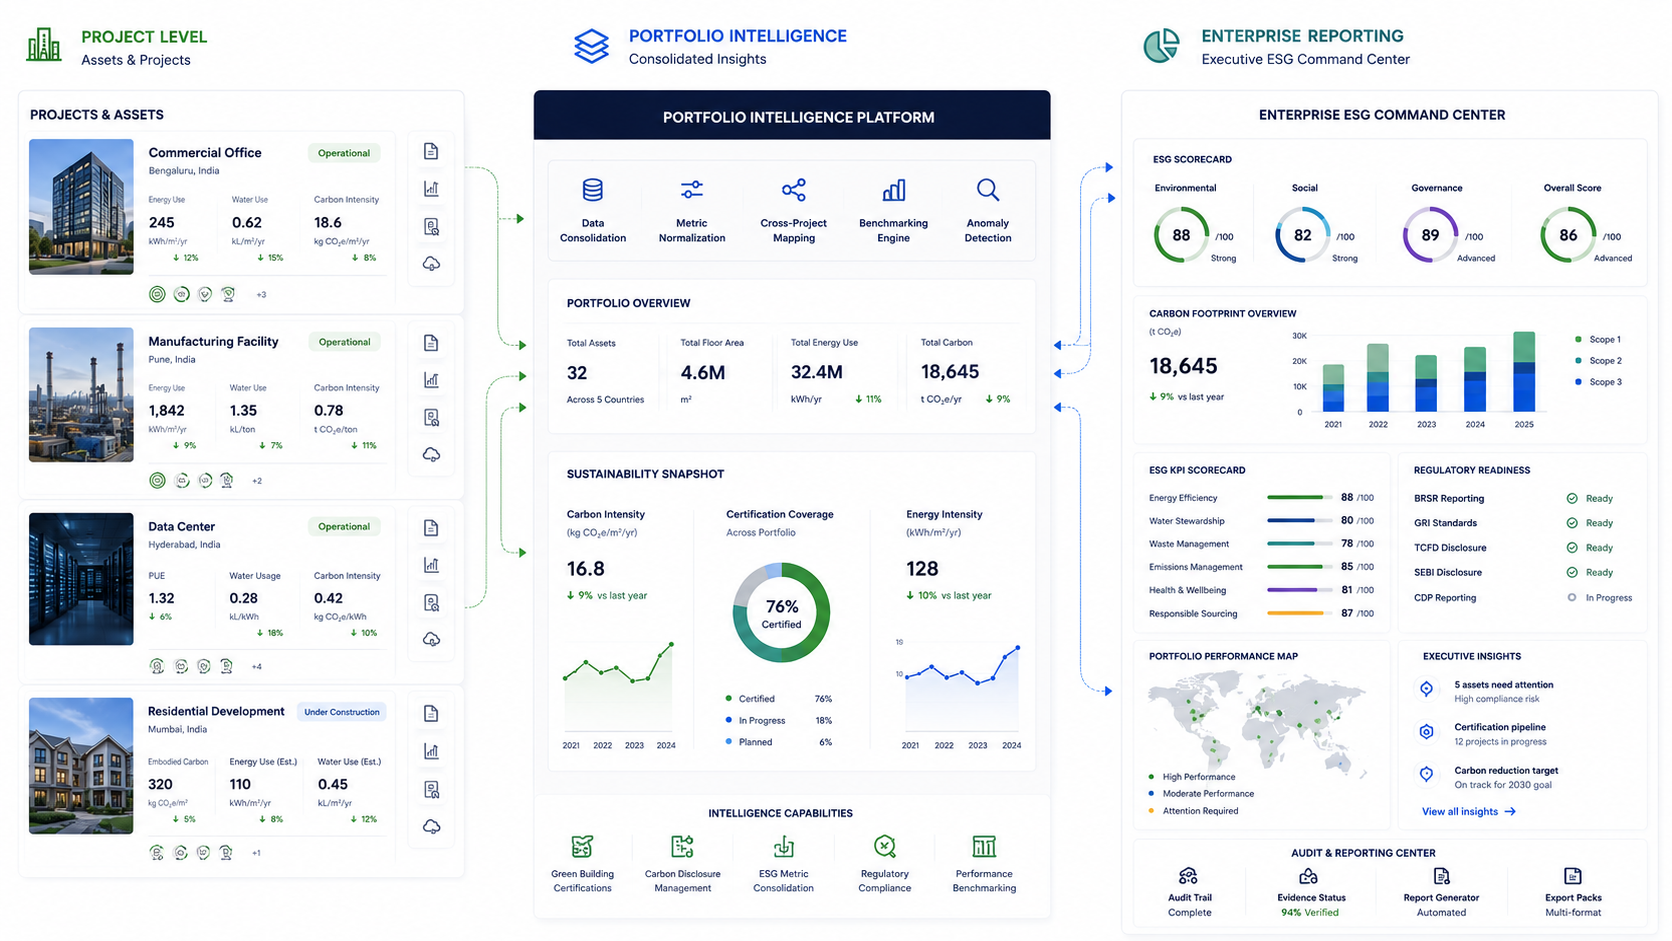Click the CDP Reporting In Progress circle
This screenshot has width=1672, height=941.
coord(1572,598)
